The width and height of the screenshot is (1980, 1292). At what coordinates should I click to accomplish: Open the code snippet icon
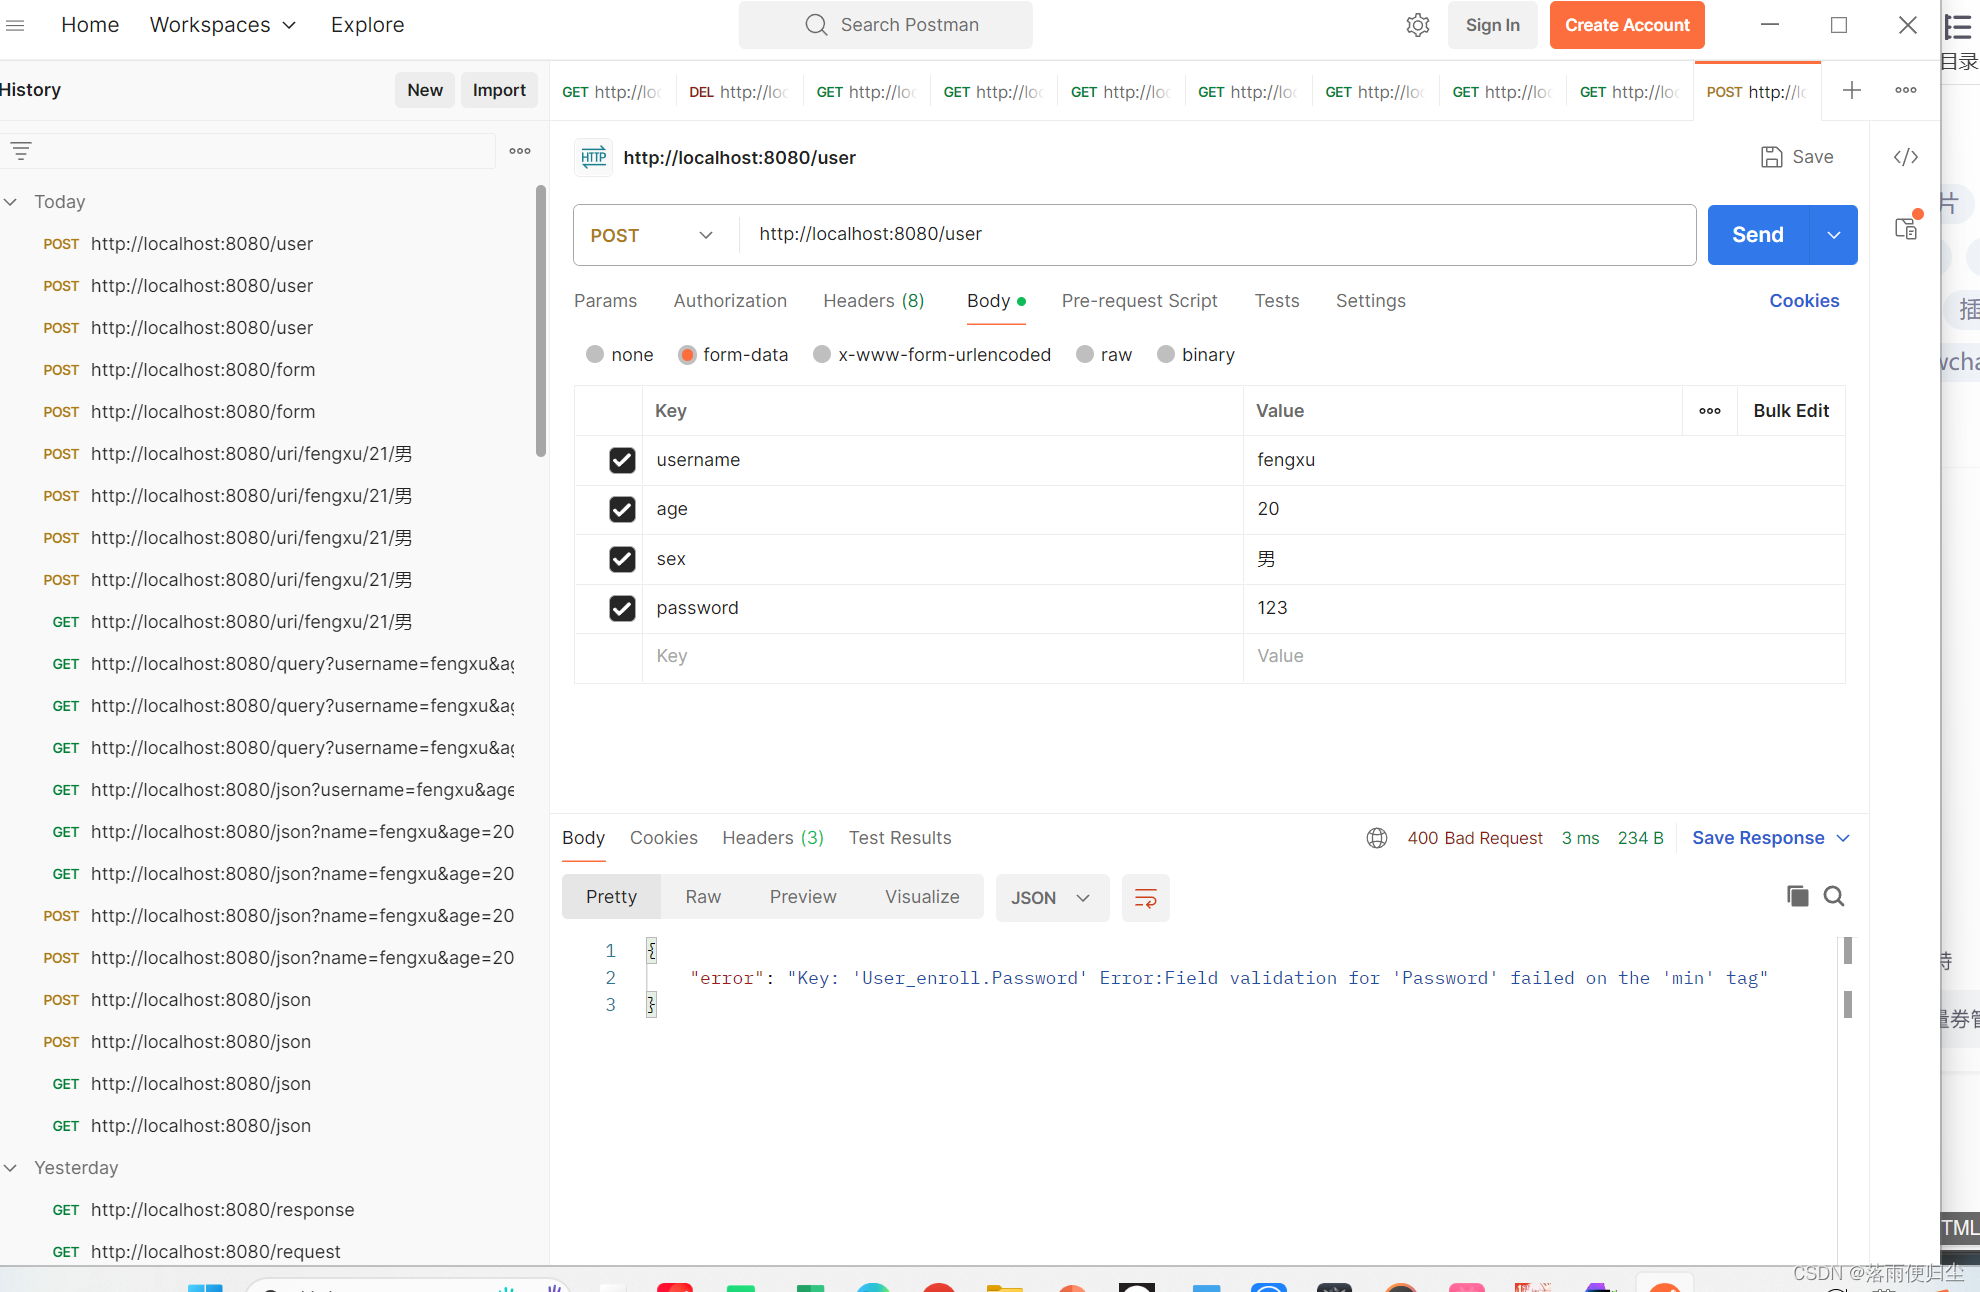pyautogui.click(x=1906, y=157)
